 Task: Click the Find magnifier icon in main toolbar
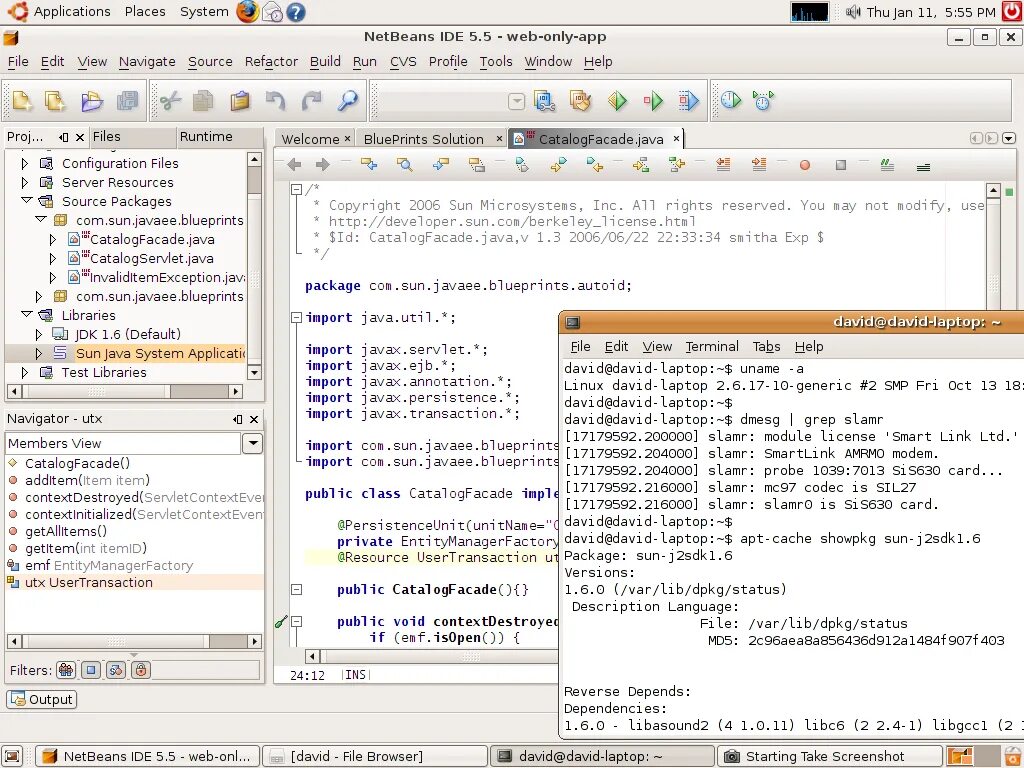coord(347,101)
